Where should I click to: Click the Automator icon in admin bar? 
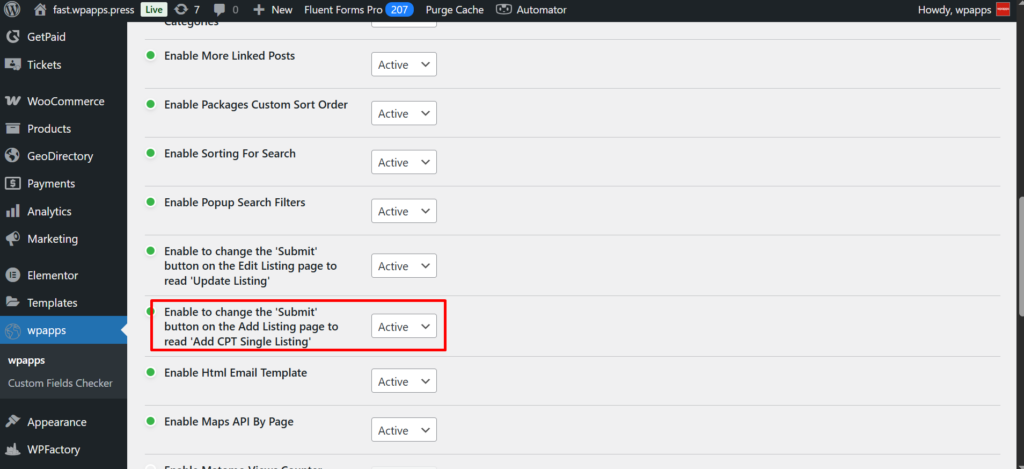pyautogui.click(x=505, y=9)
